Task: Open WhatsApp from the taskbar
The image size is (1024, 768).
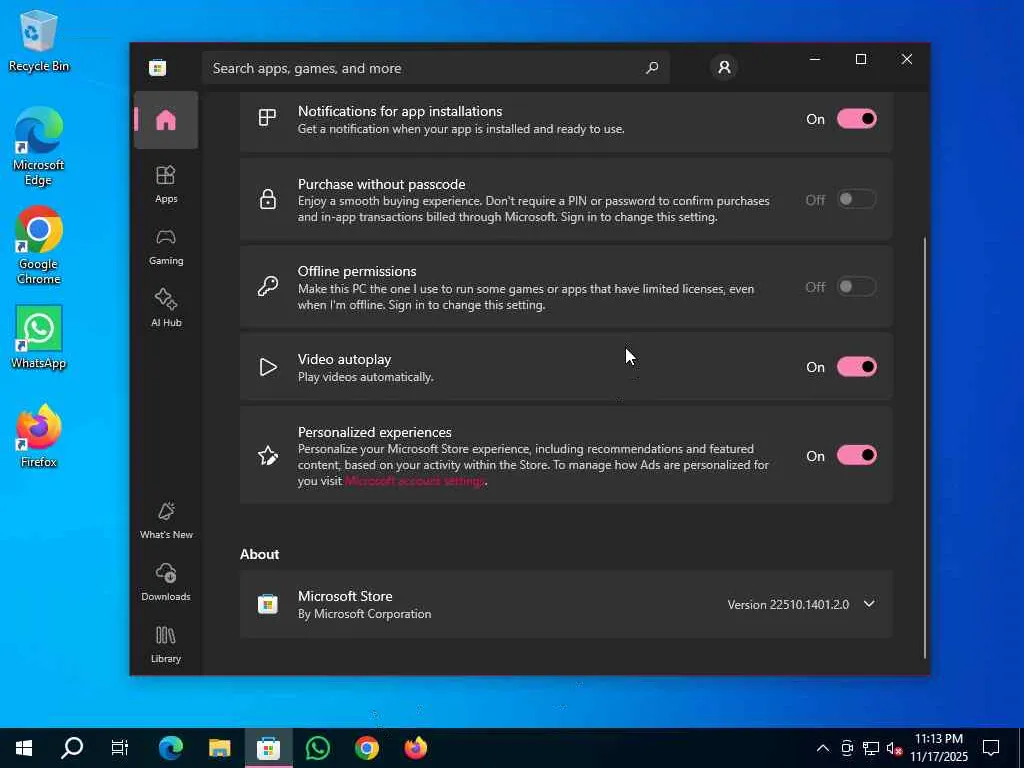Action: click(x=317, y=748)
